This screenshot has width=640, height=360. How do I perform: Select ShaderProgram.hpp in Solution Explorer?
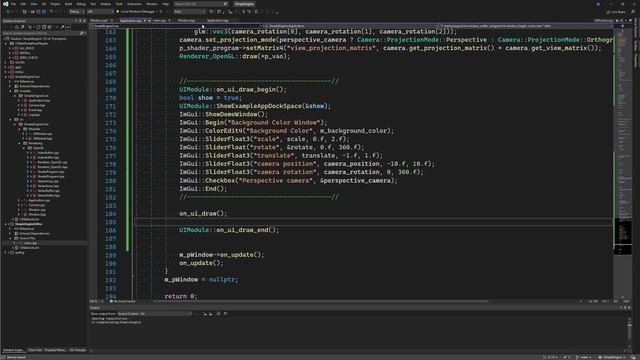[51, 176]
